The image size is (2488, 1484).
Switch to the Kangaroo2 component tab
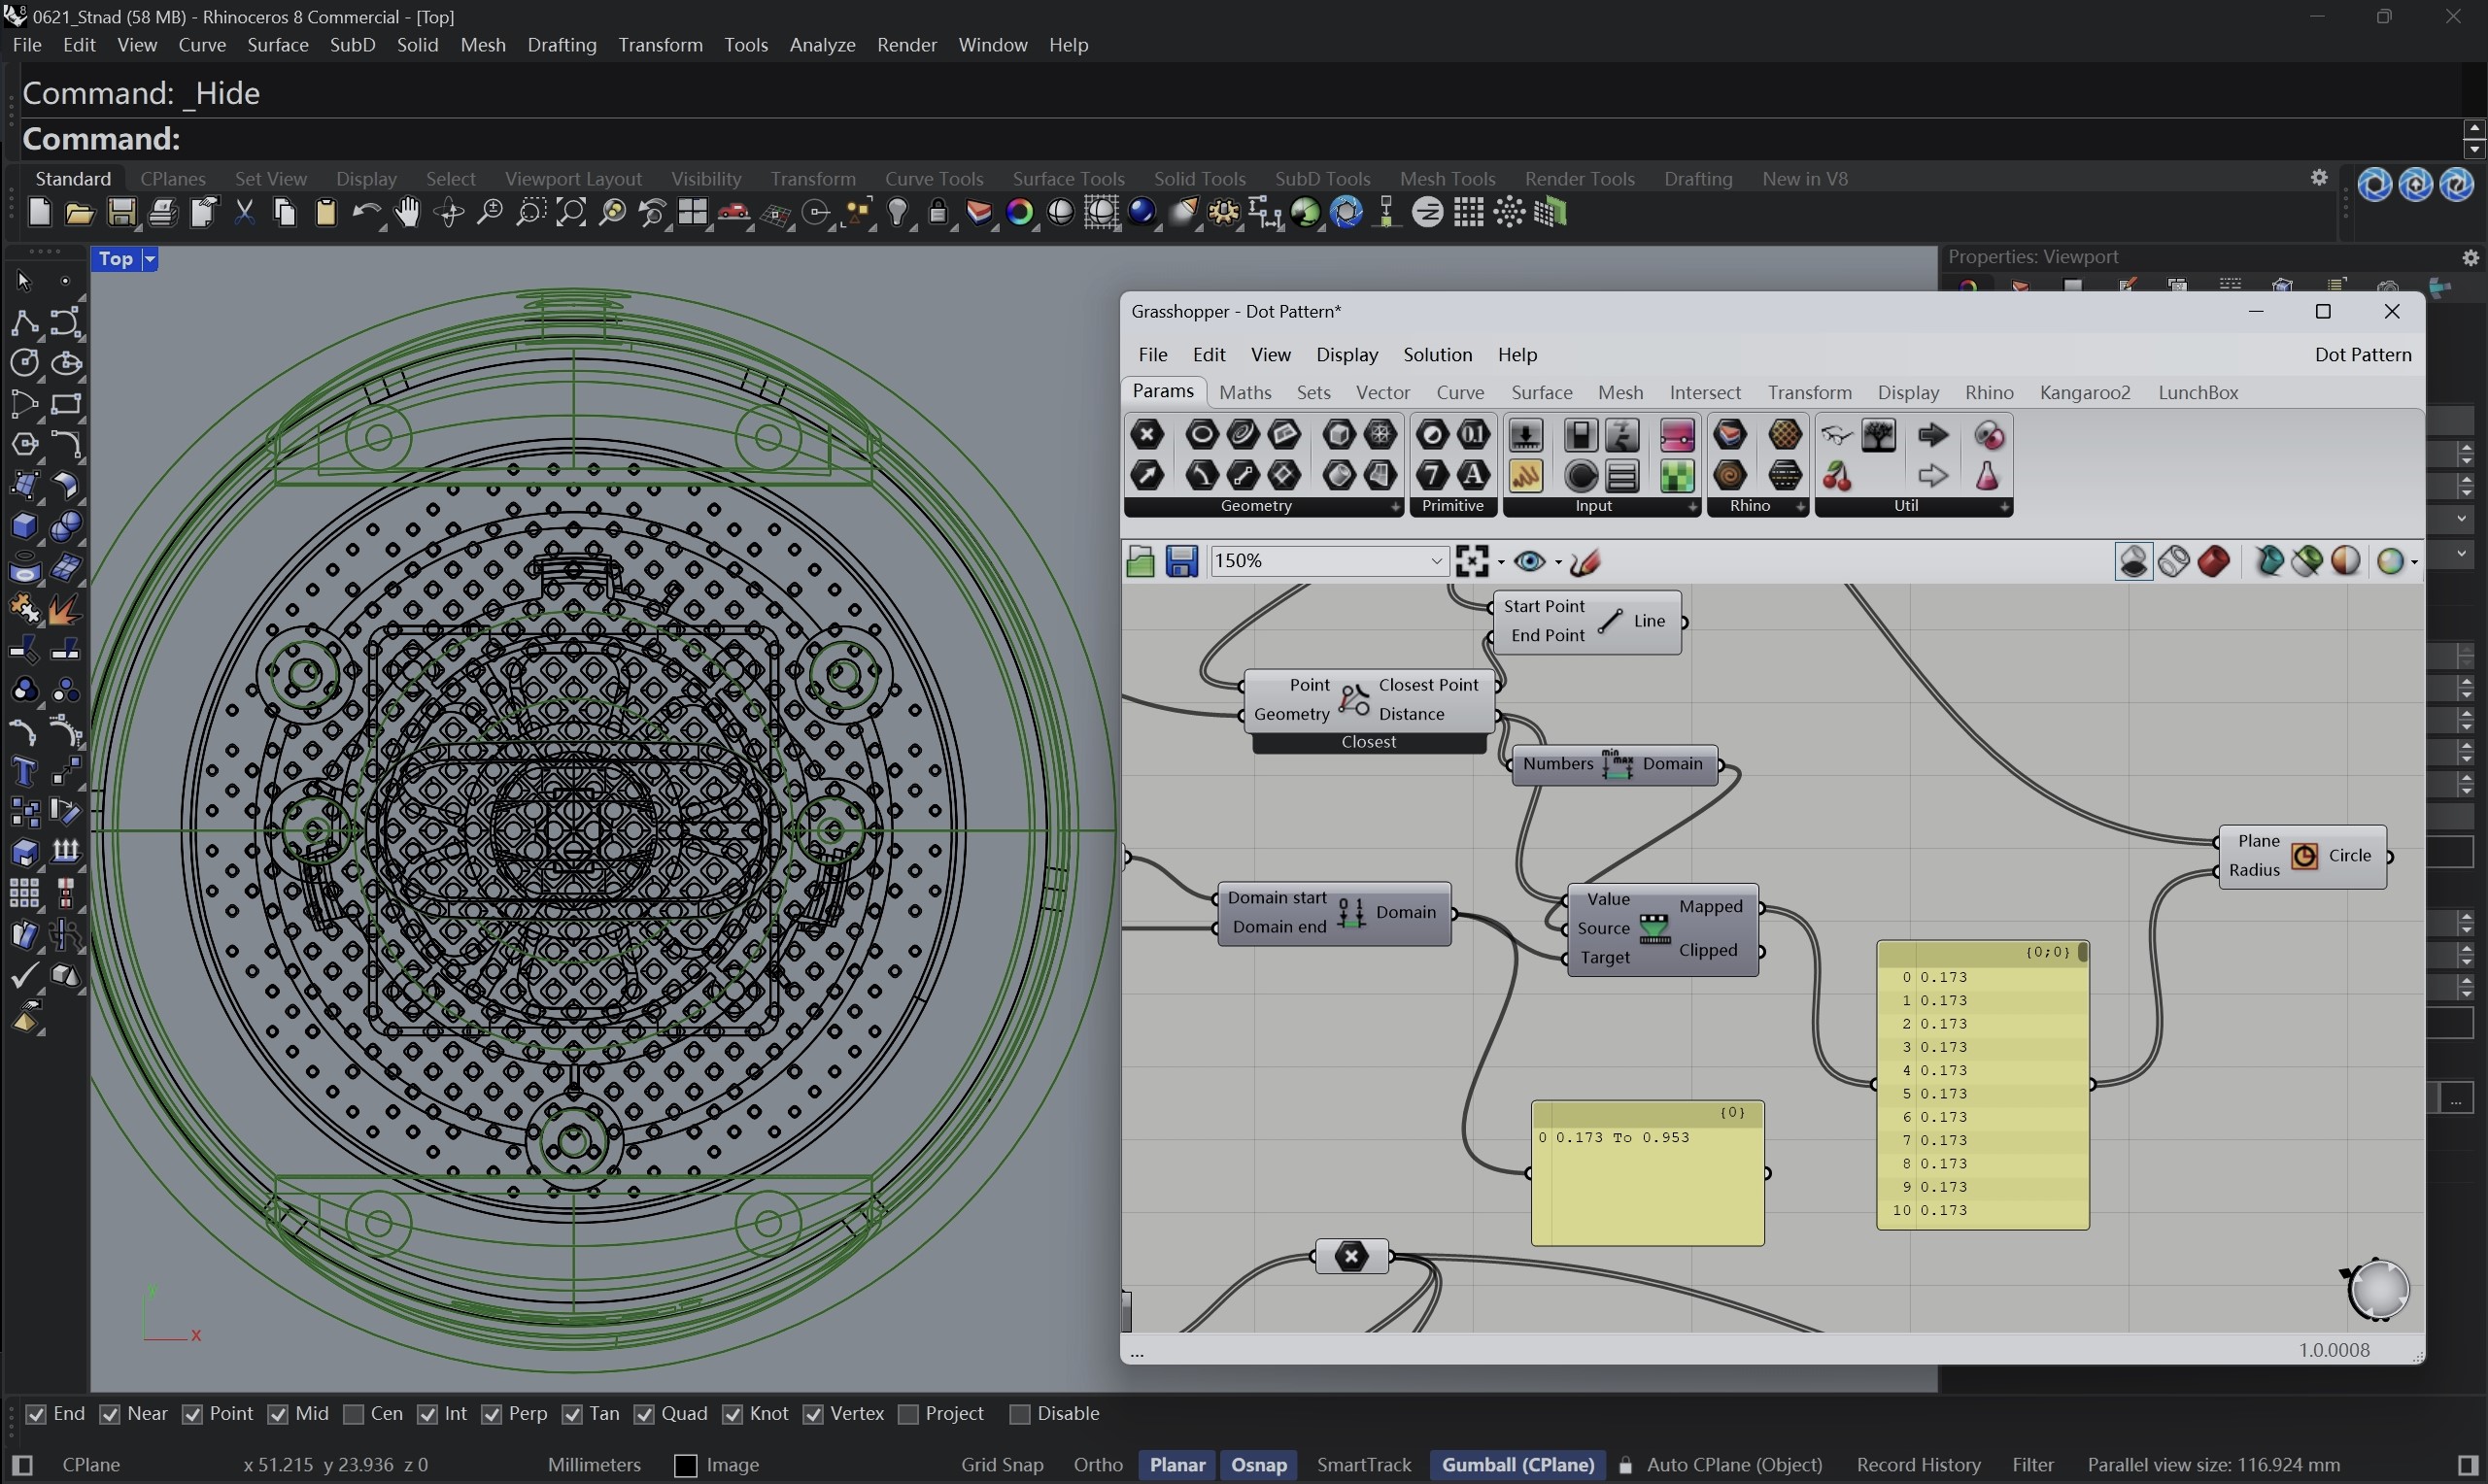point(2084,393)
